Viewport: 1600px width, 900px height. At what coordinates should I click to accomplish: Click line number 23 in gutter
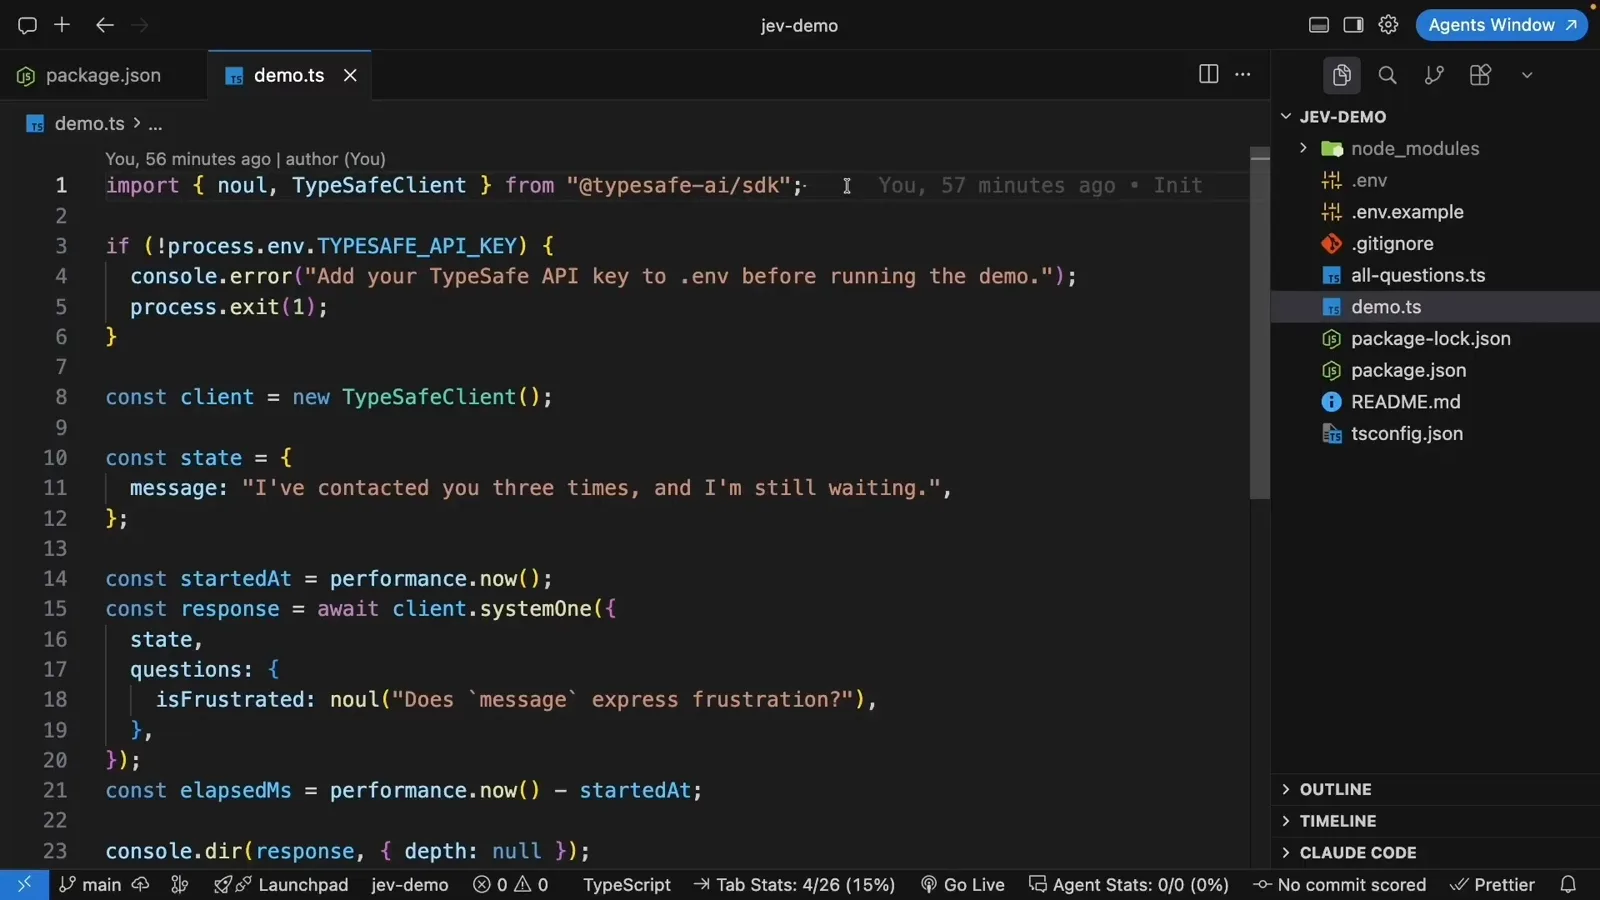point(55,851)
